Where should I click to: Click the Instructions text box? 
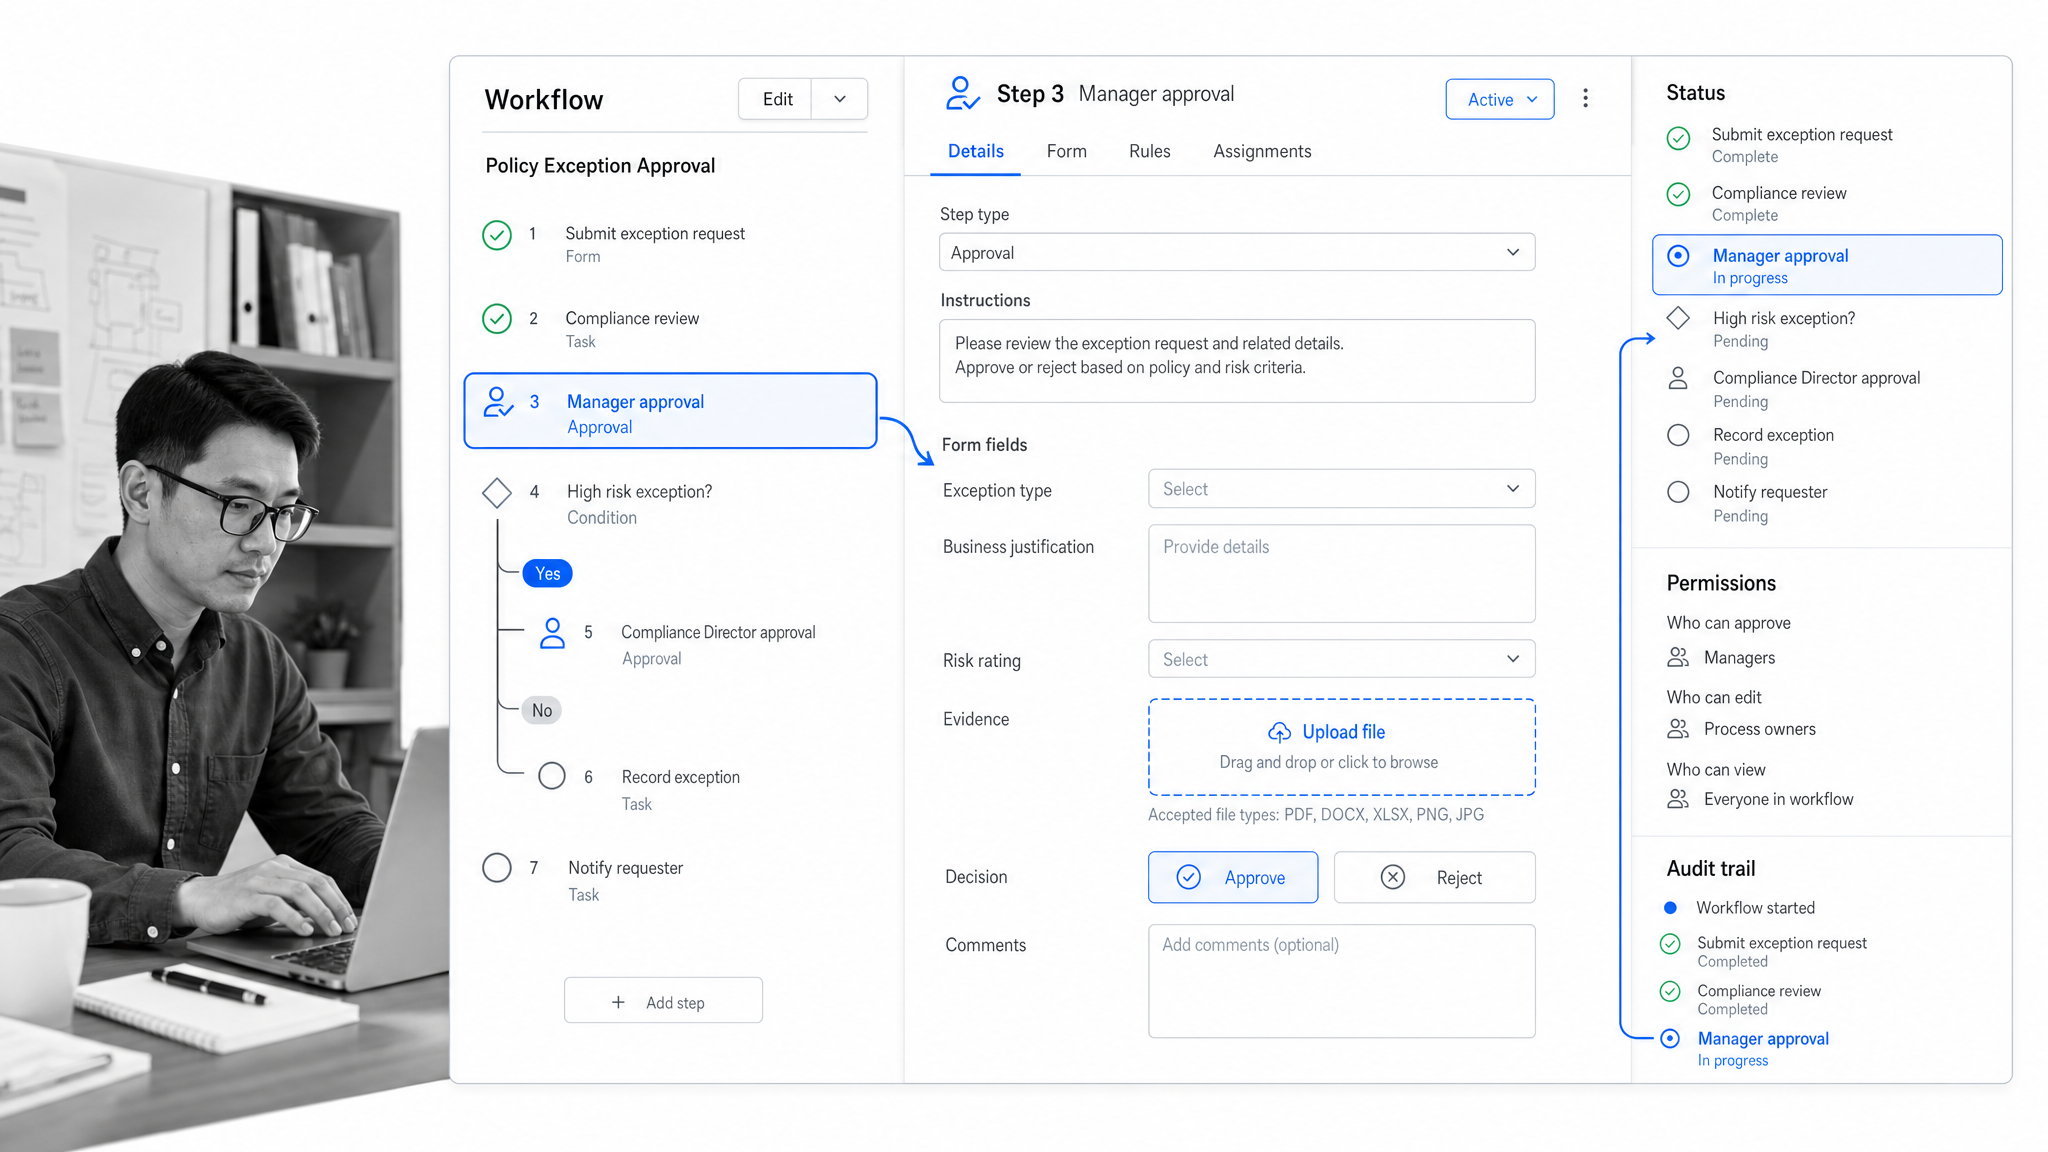pos(1237,361)
